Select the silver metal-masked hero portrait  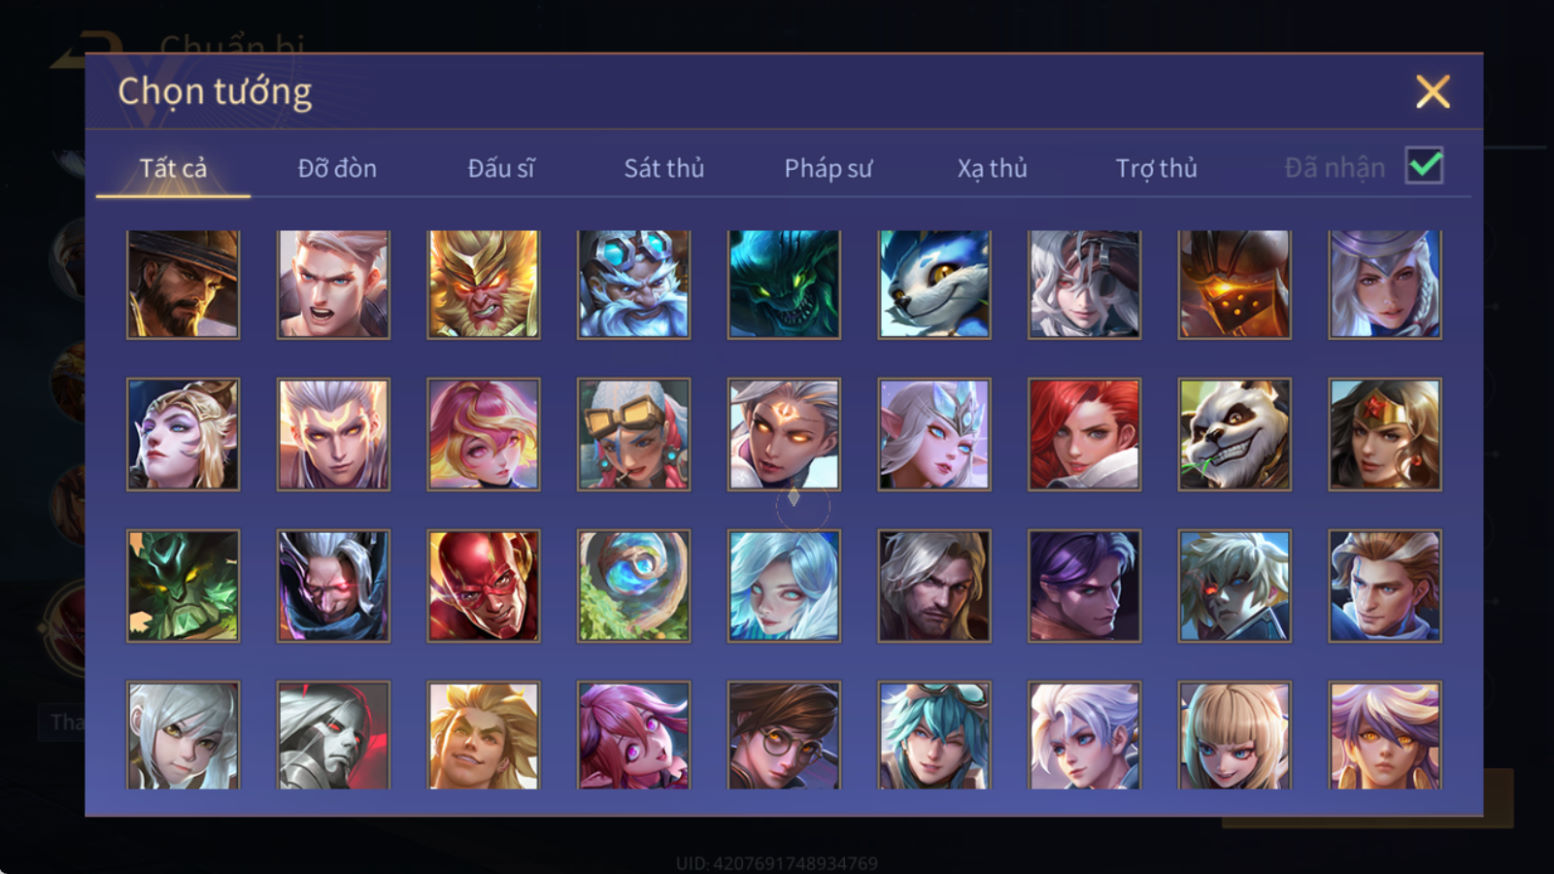(x=333, y=736)
